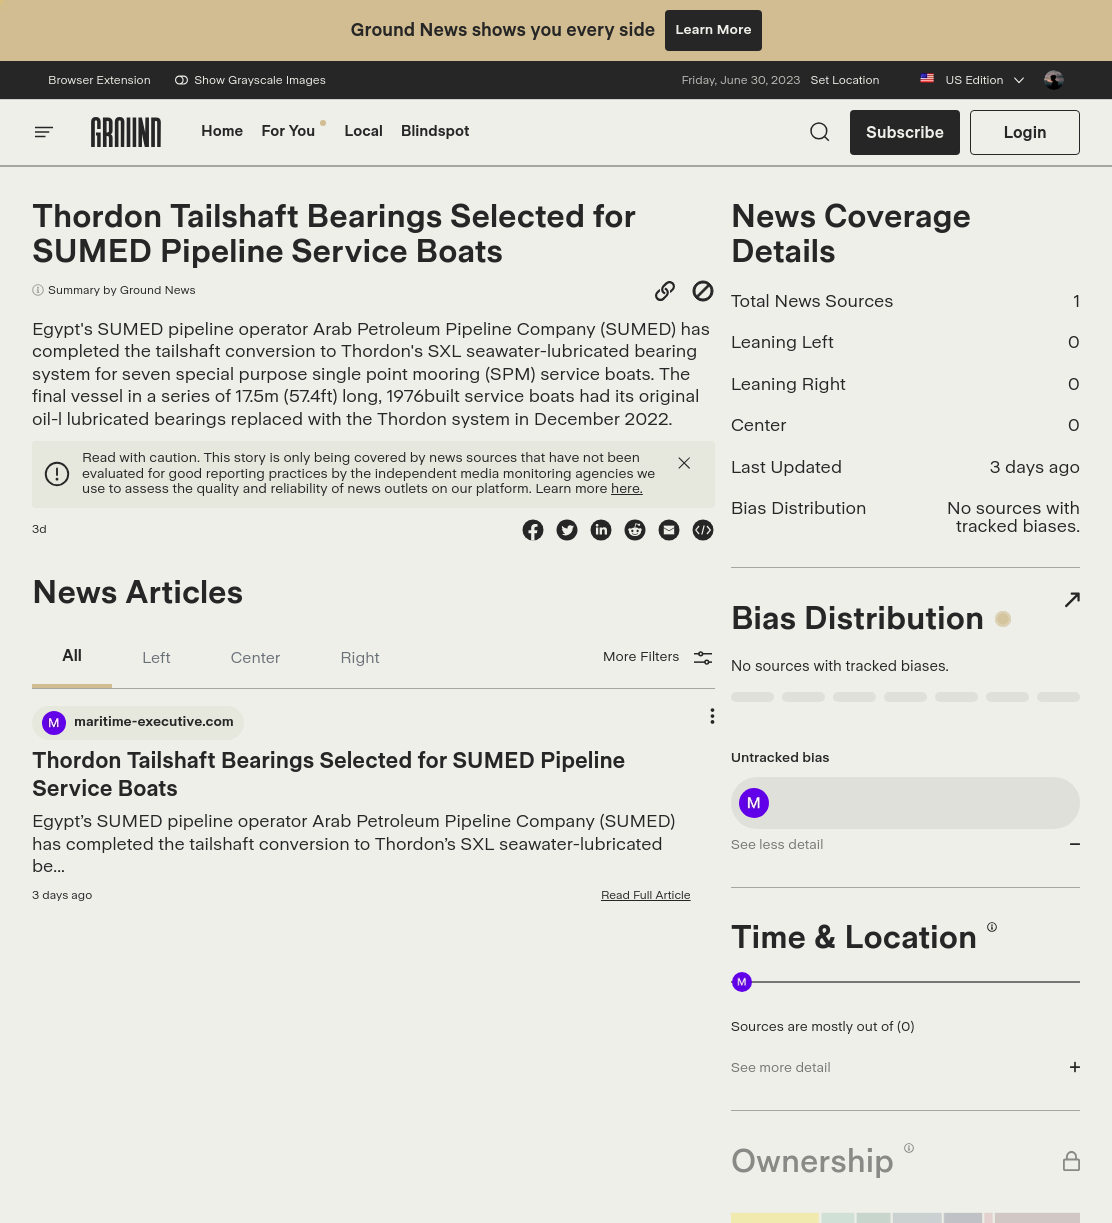Click the Learn More banner button
The height and width of the screenshot is (1223, 1112).
point(713,30)
